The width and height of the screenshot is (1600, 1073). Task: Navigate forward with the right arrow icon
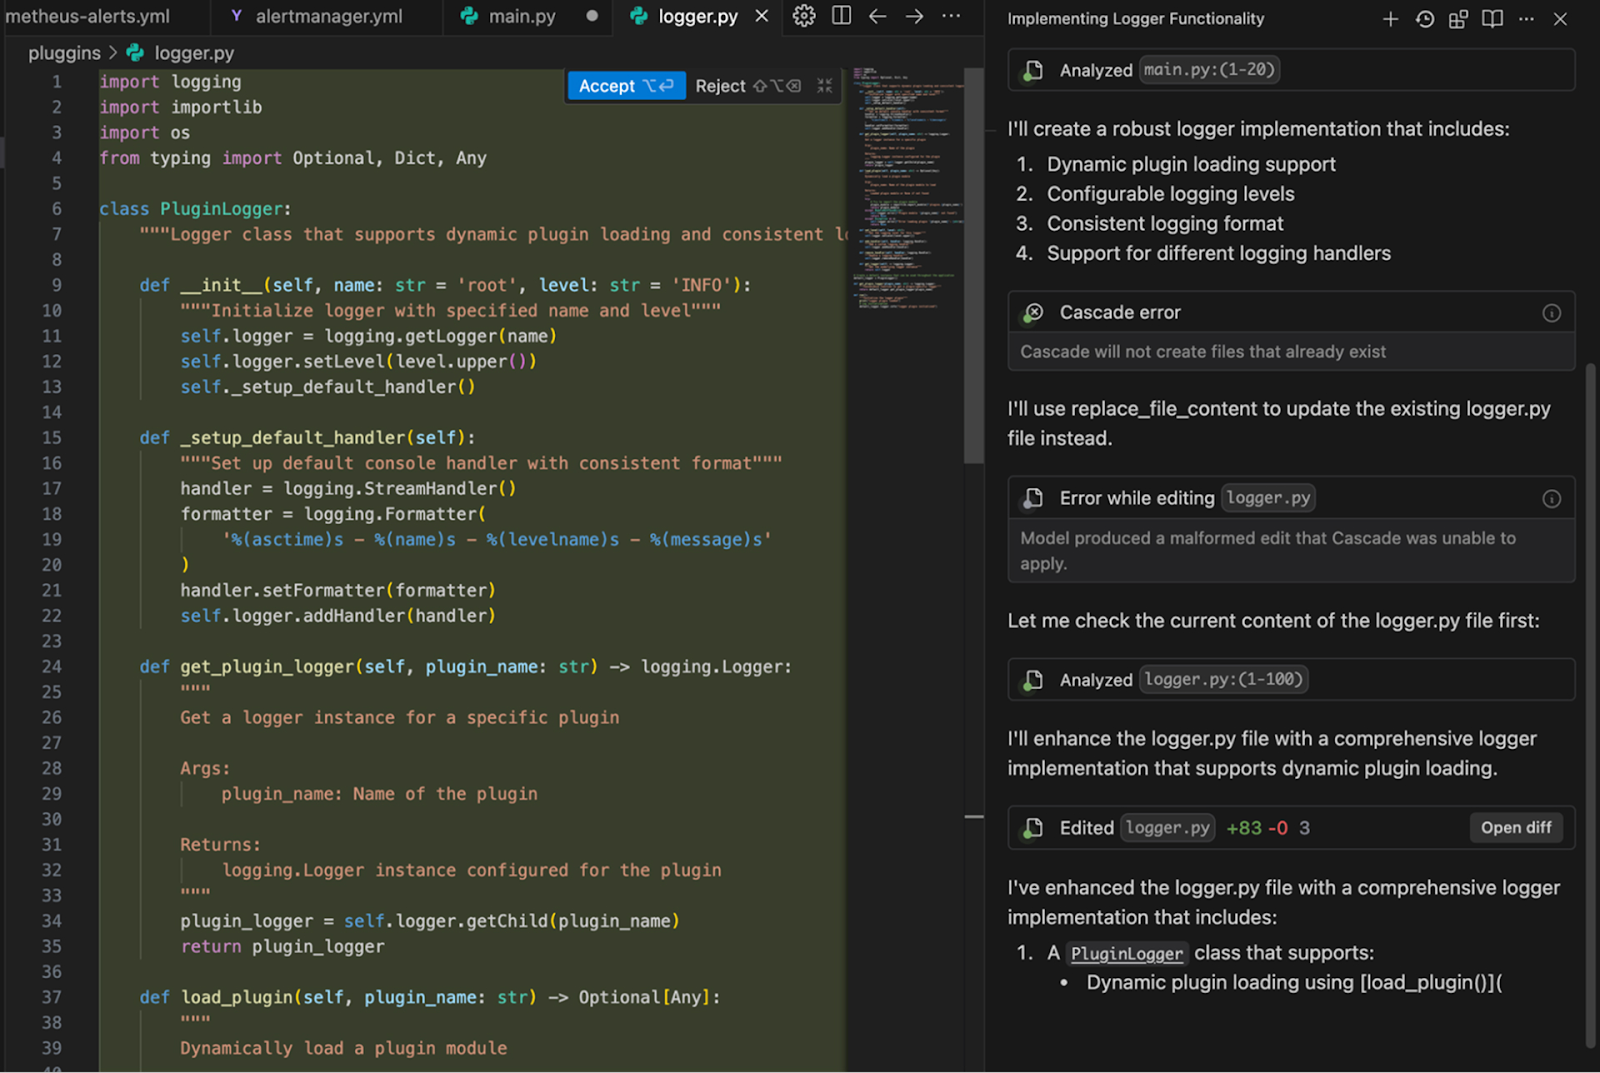click(x=914, y=16)
